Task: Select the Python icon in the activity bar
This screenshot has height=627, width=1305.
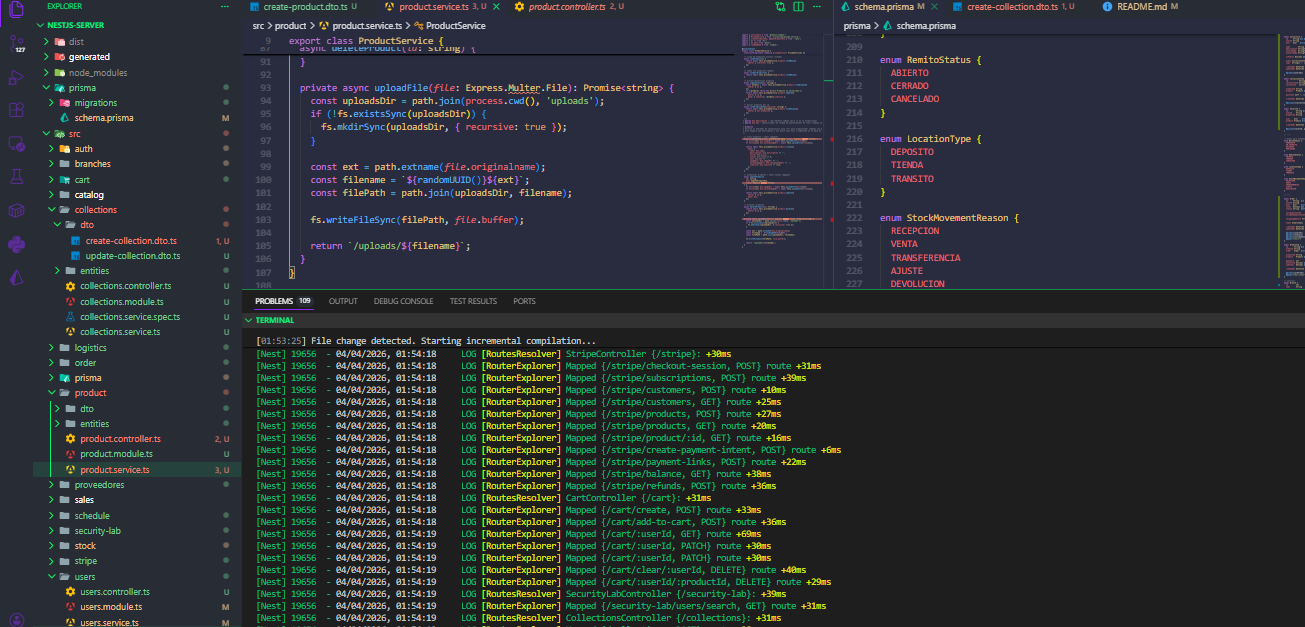Action: point(14,243)
